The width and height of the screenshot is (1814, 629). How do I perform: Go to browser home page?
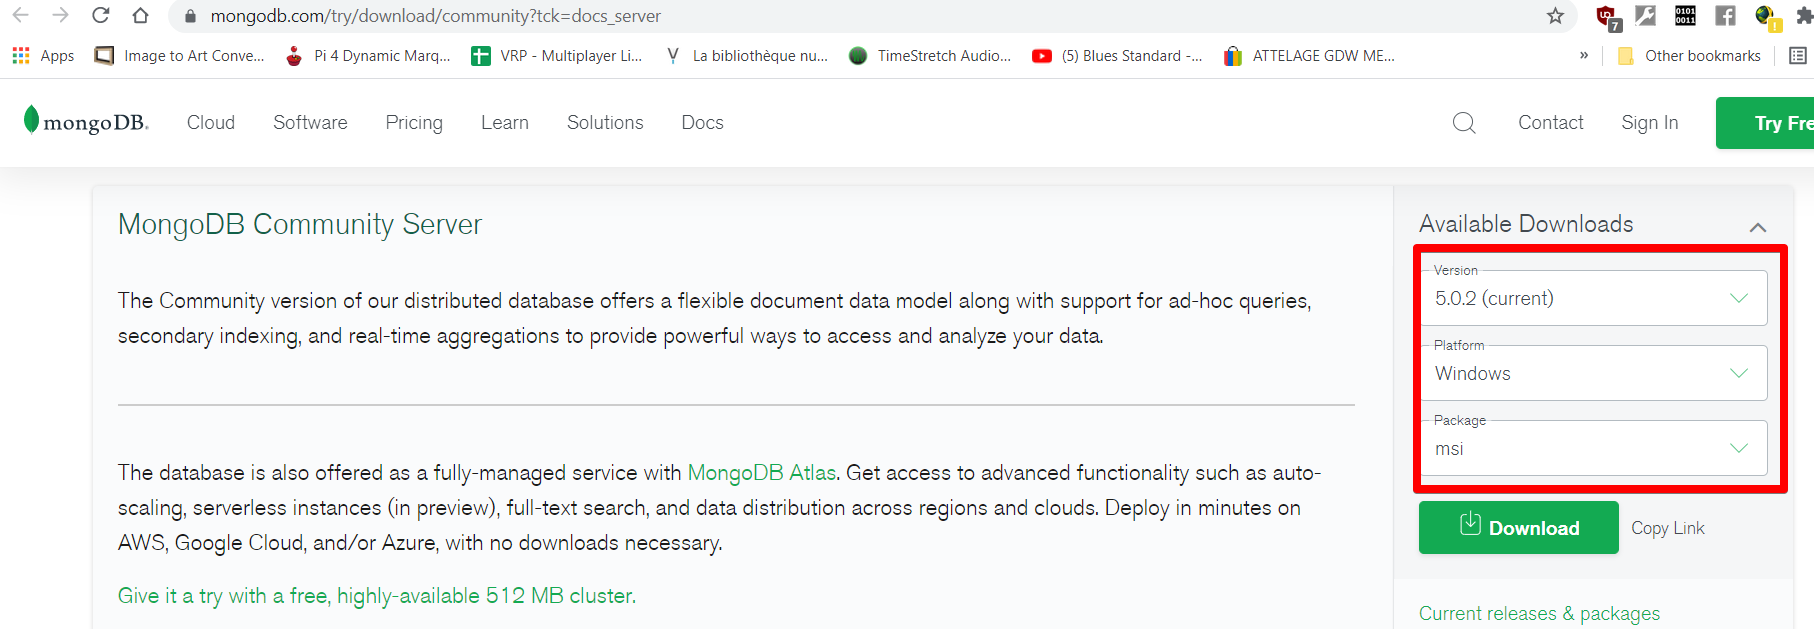(140, 16)
